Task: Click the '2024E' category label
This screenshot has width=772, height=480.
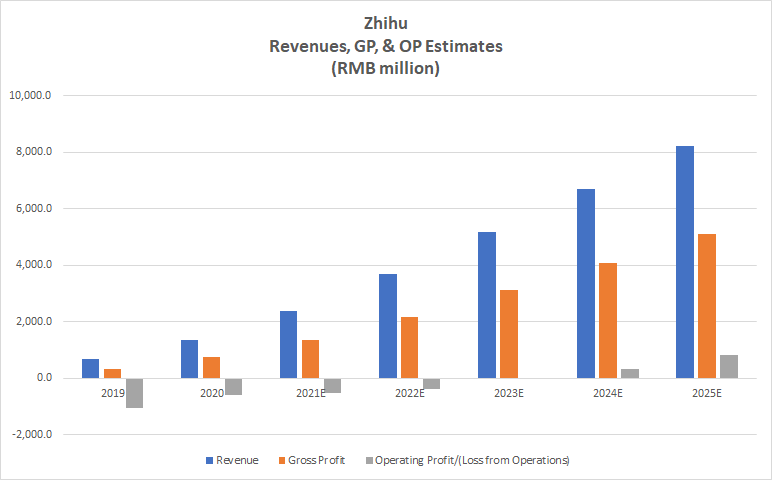Action: [608, 393]
